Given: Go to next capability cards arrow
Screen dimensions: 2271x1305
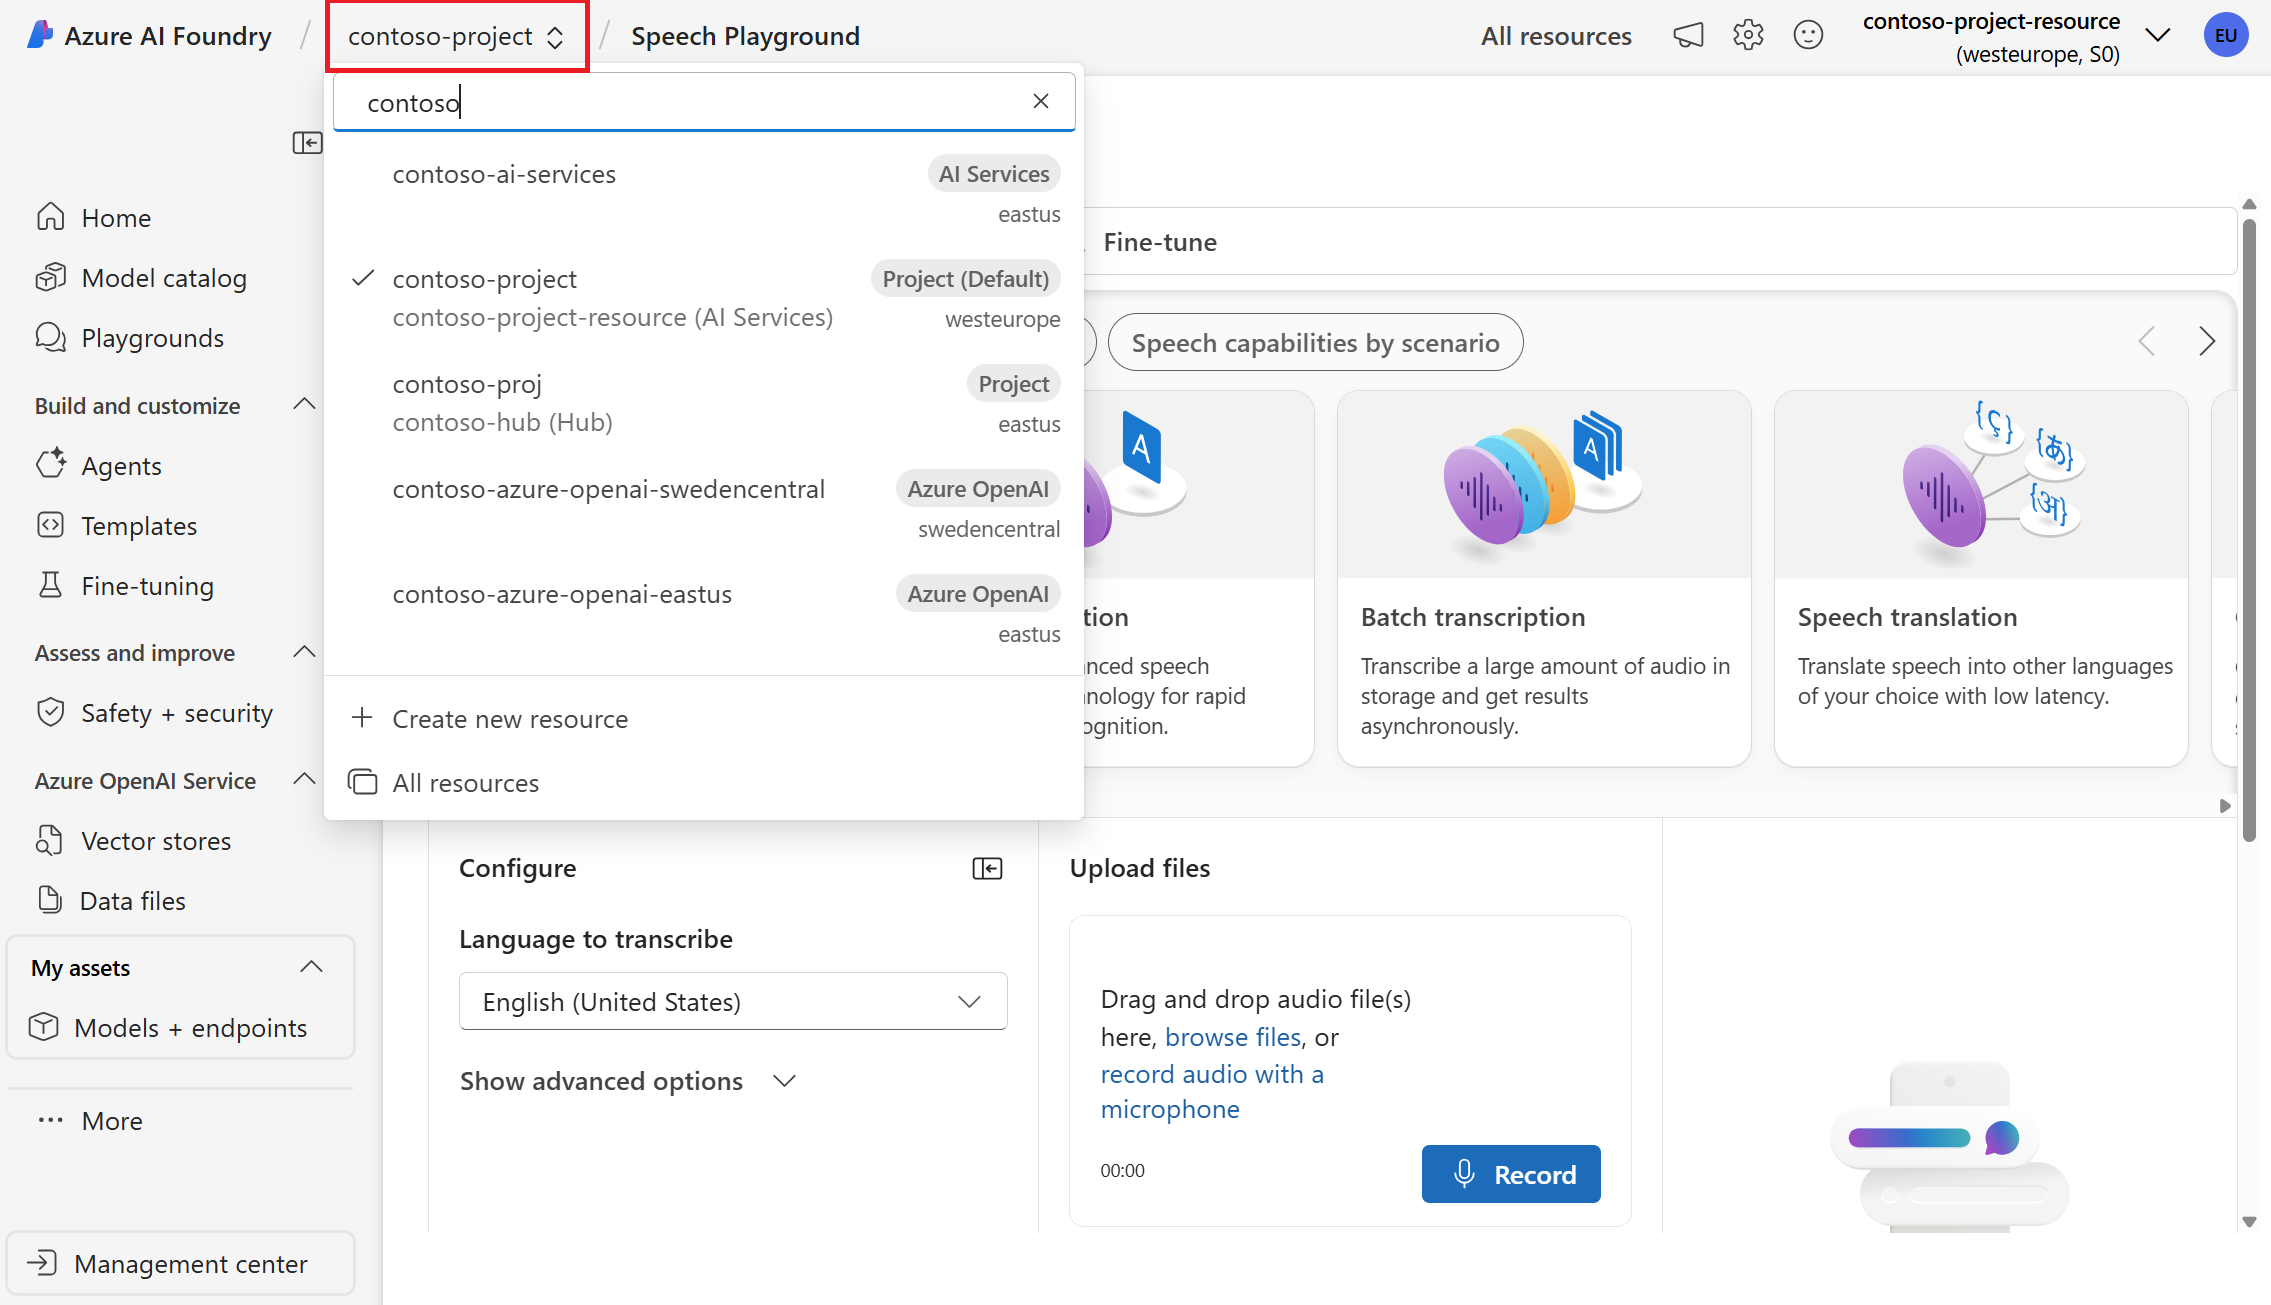Looking at the screenshot, I should 2207,342.
